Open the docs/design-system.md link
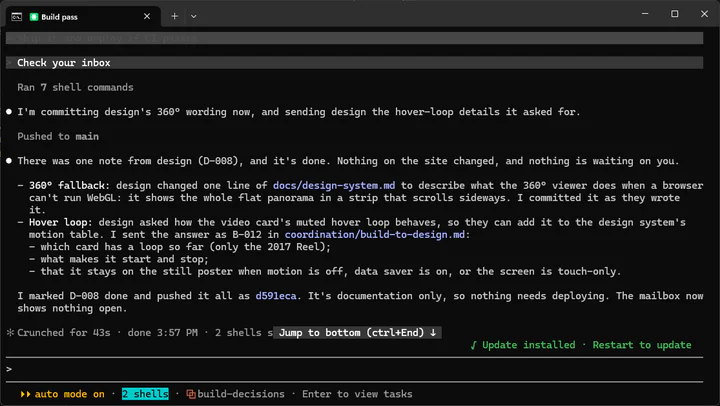The width and height of the screenshot is (720, 406). tap(334, 186)
